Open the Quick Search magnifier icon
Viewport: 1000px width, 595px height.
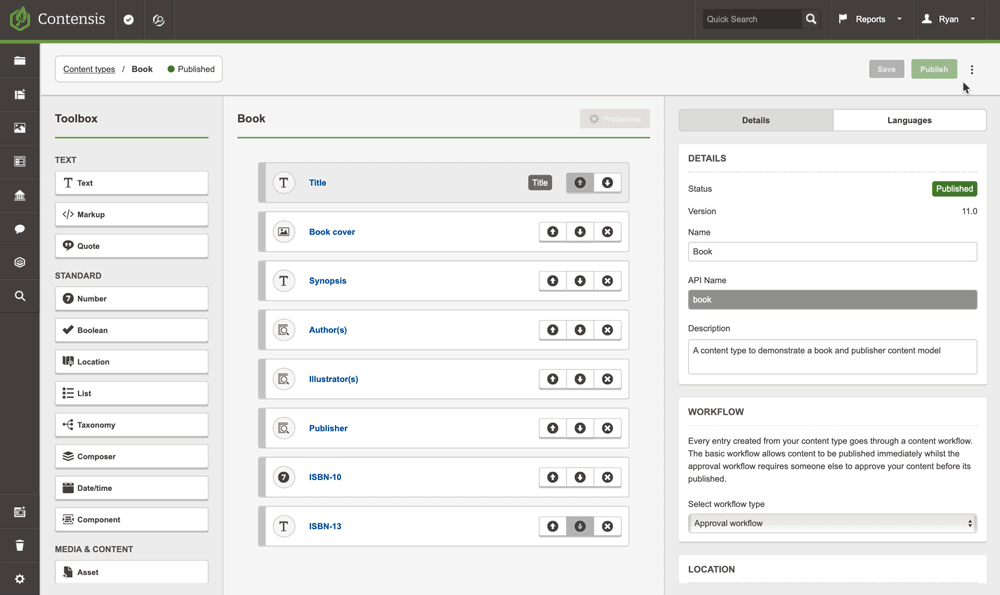click(x=810, y=18)
